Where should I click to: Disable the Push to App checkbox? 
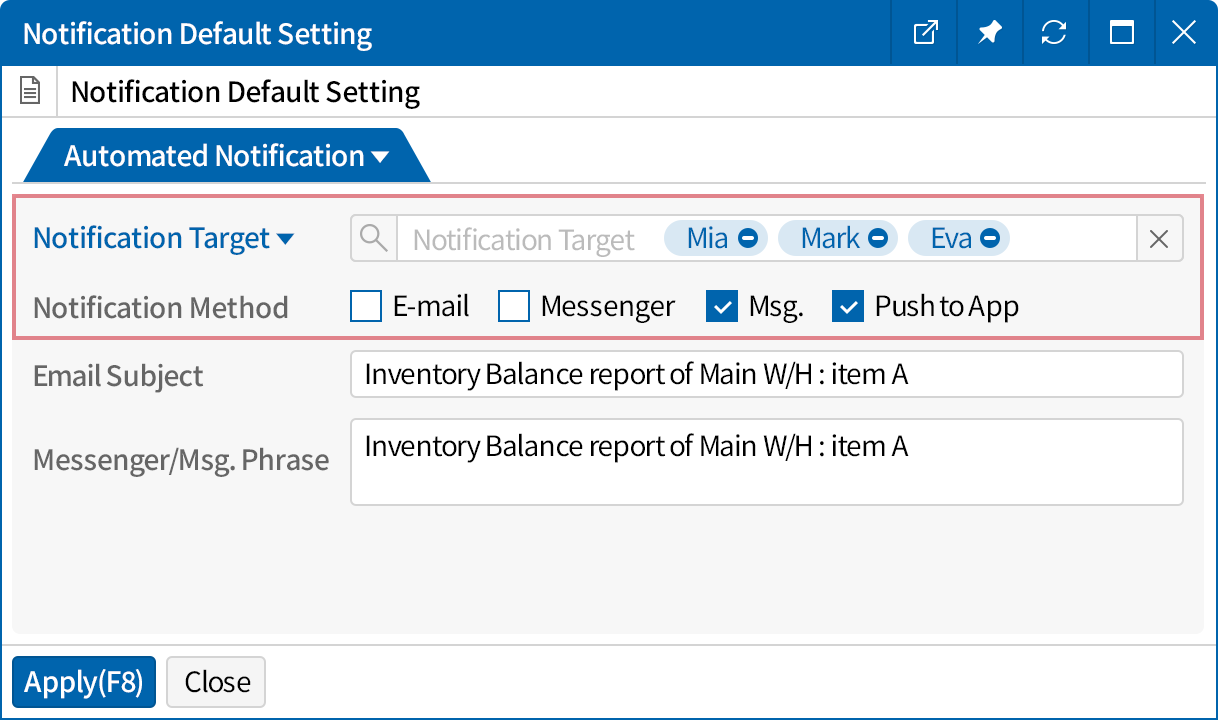point(848,307)
